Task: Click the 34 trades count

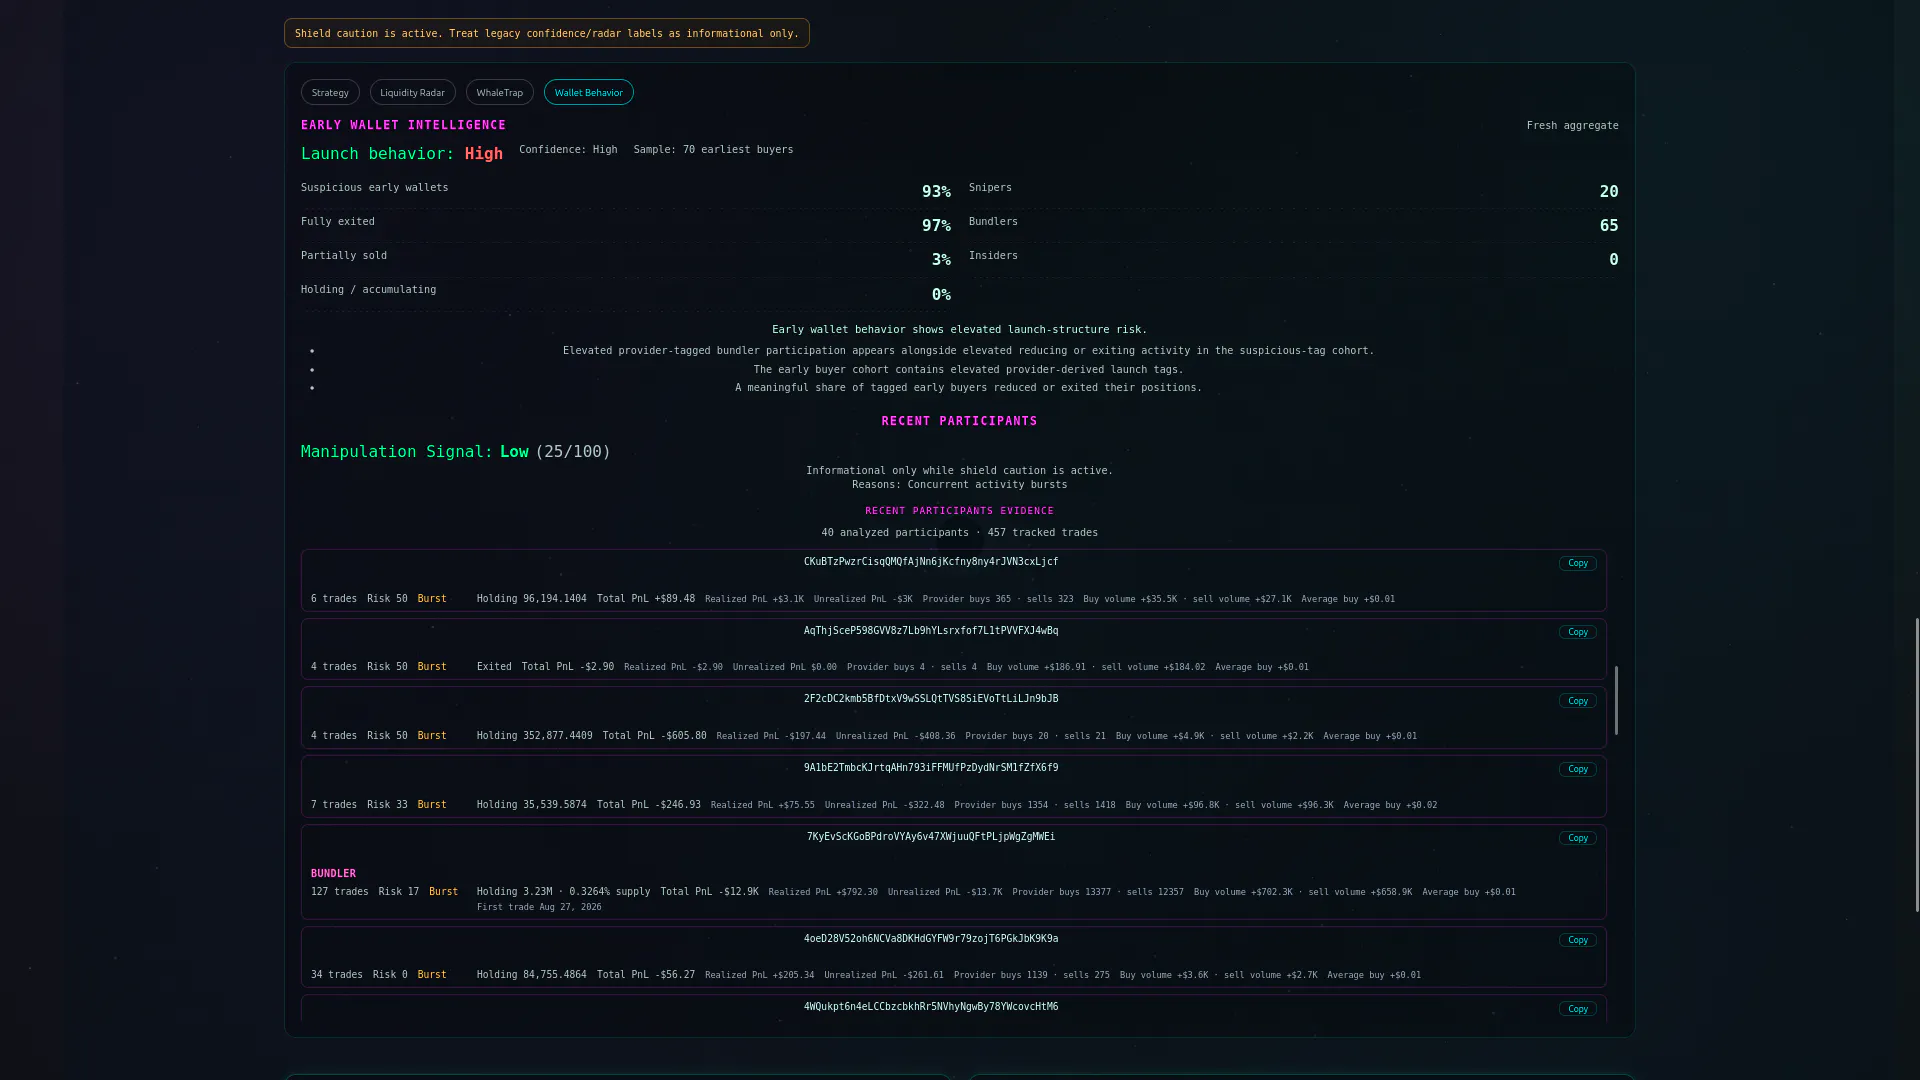Action: 336,975
